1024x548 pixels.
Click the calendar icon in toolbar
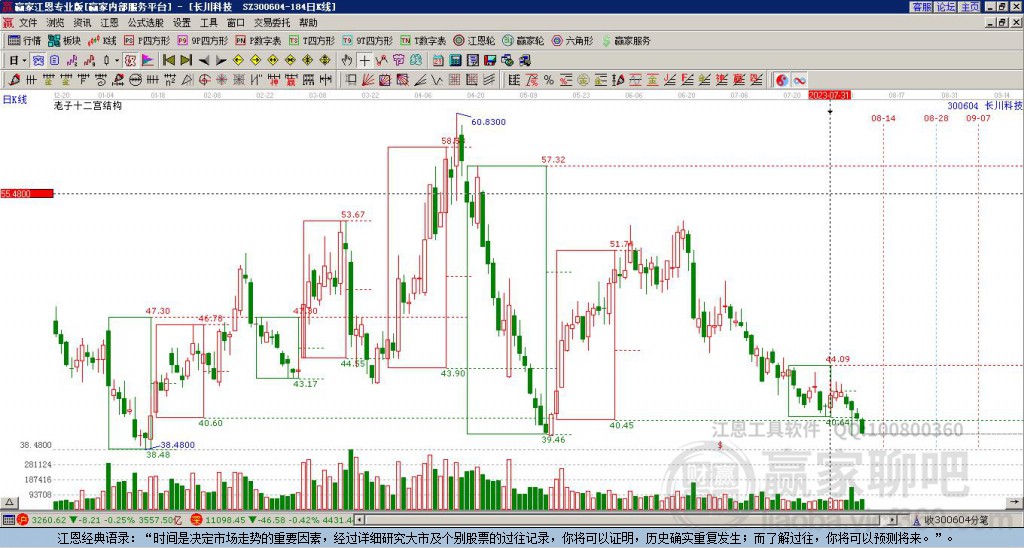[438, 61]
